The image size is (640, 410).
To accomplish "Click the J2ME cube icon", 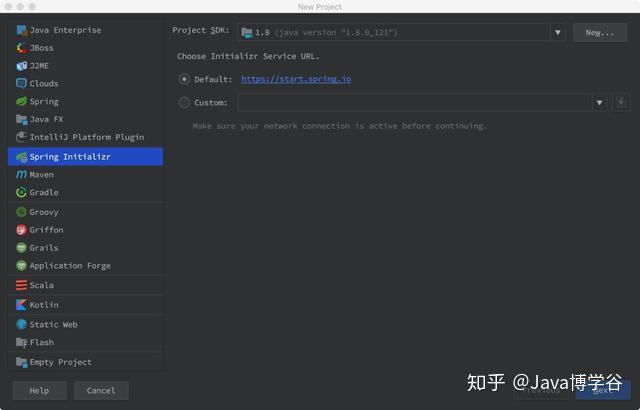I will point(22,66).
